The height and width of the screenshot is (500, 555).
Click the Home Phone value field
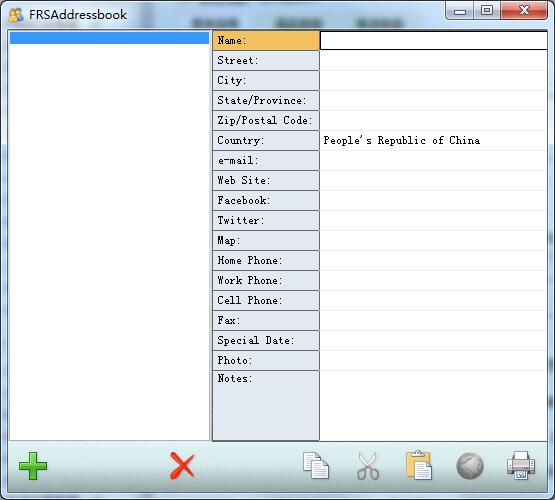pos(433,260)
